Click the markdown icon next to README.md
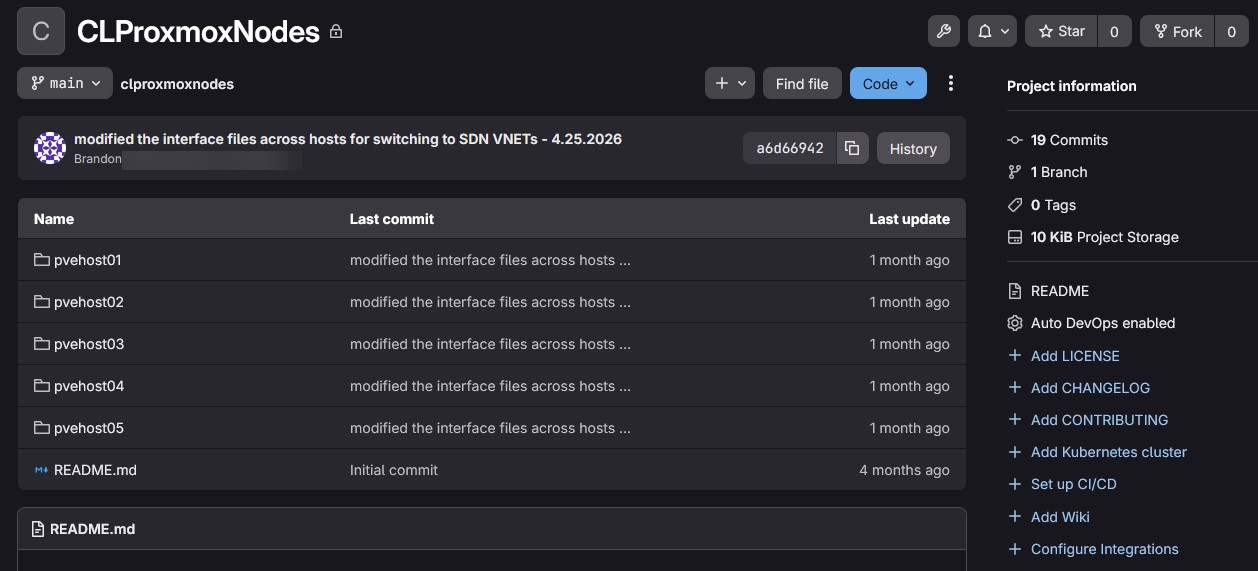The height and width of the screenshot is (571, 1258). point(41,470)
